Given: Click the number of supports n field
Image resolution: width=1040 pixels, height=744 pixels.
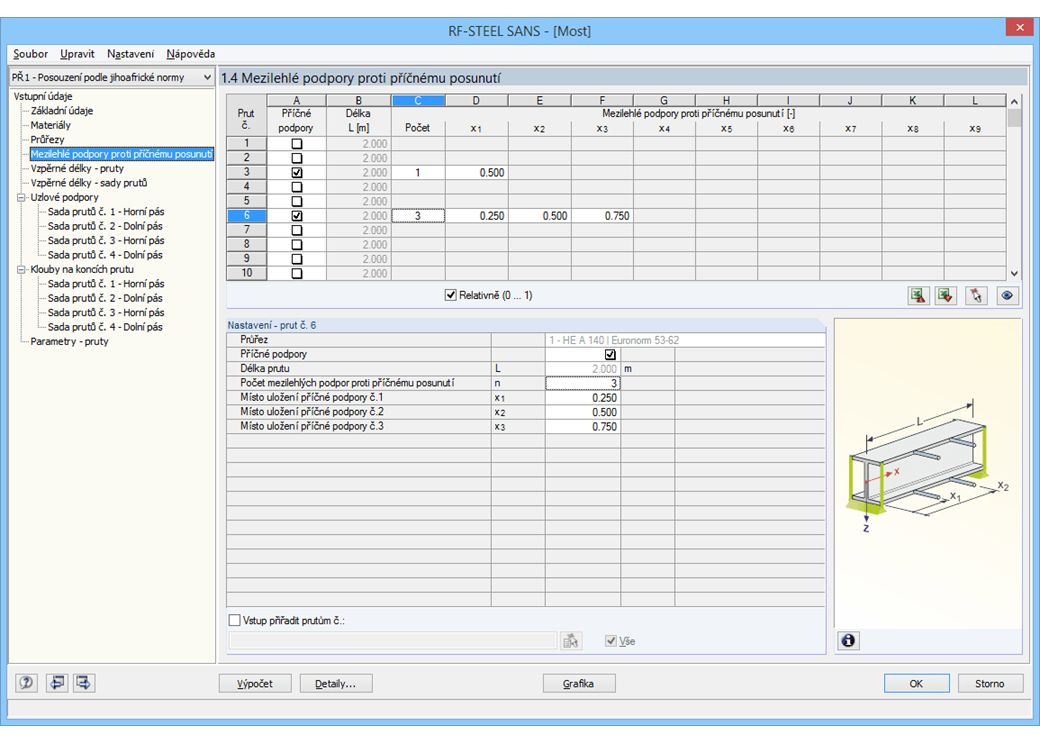Looking at the screenshot, I should [582, 383].
